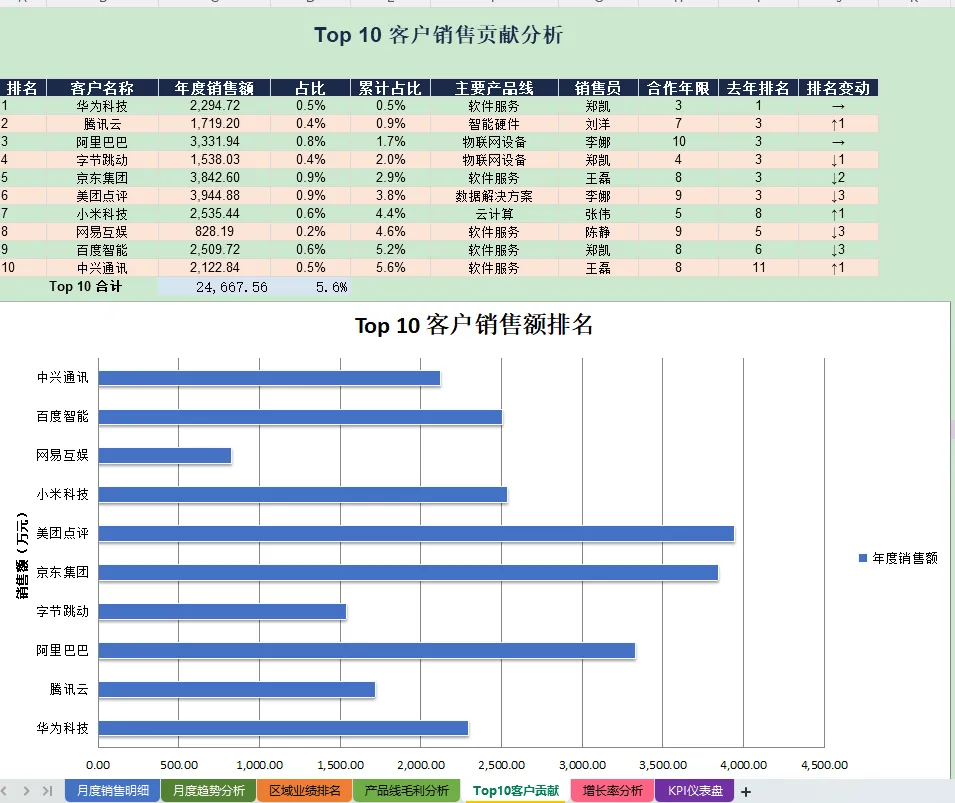This screenshot has height=803, width=955.
Task: Go to previous sheet arrow
Action: 4,791
